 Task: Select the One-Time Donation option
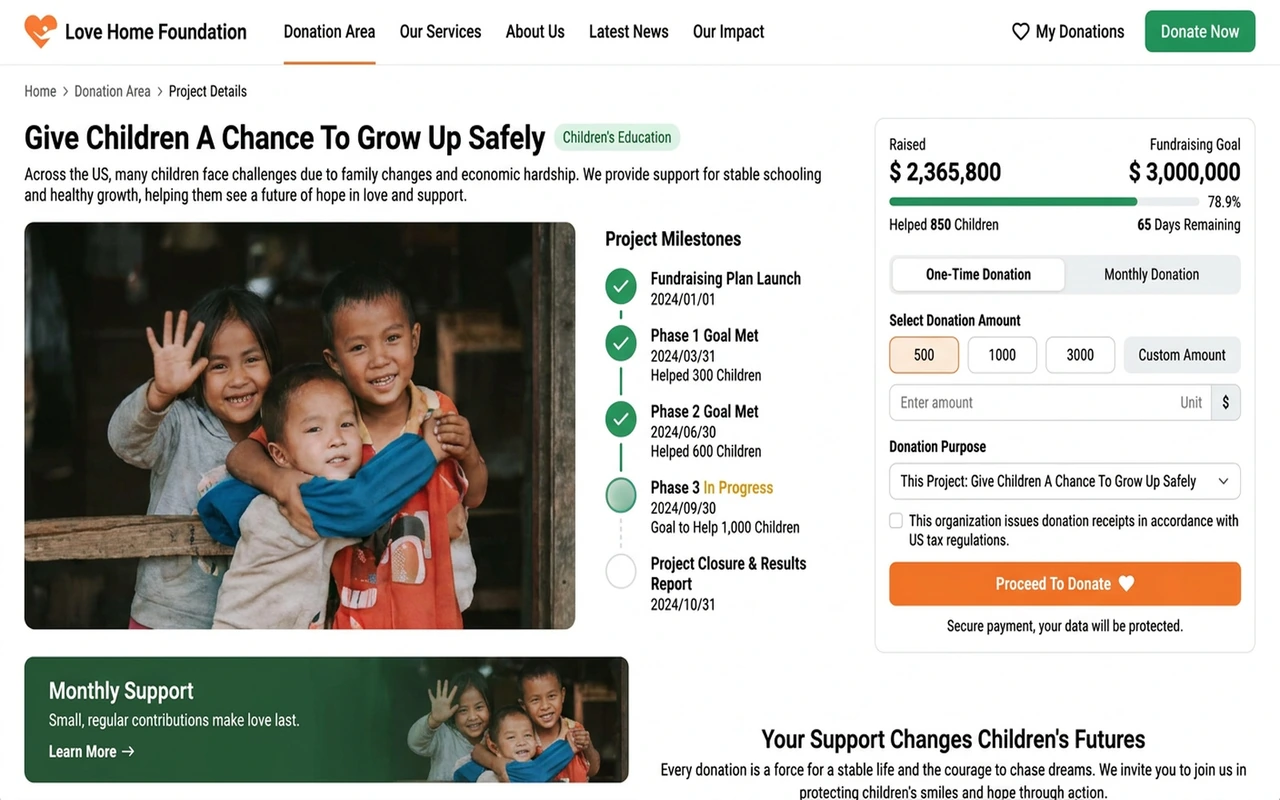978,274
